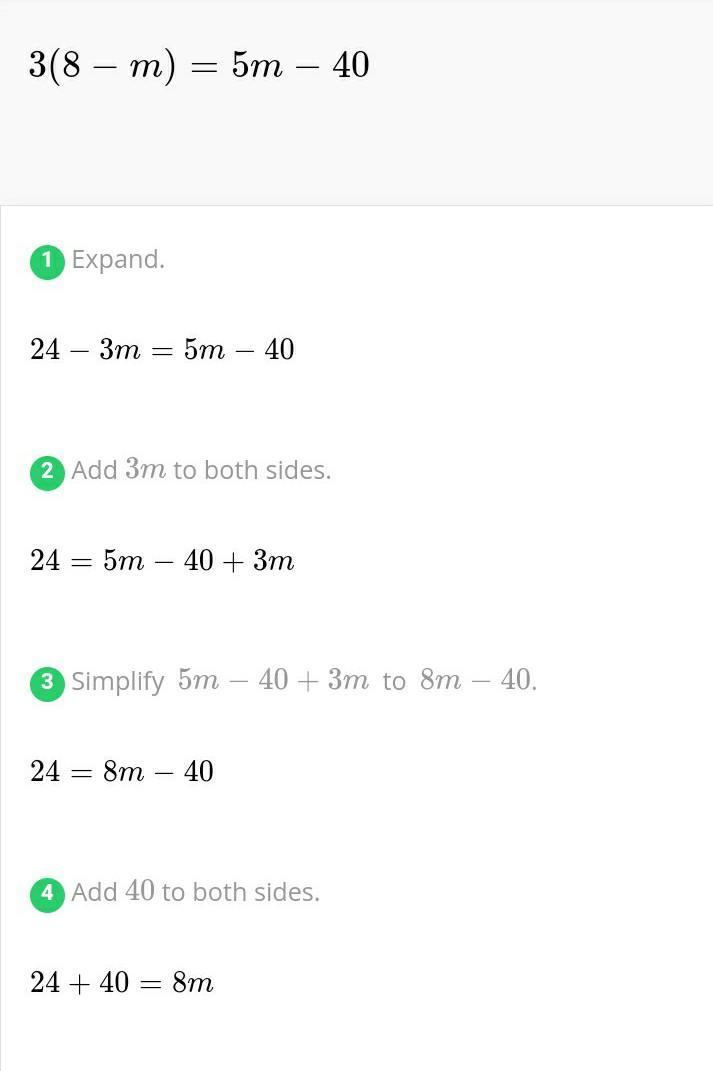Viewport: 713px width, 1071px height.
Task: Click the equation 24 = 5m − 40 + 3m
Action: (162, 561)
